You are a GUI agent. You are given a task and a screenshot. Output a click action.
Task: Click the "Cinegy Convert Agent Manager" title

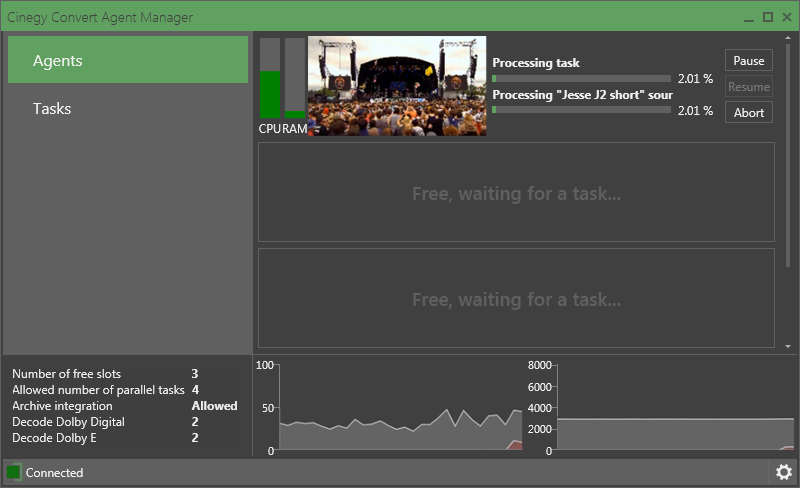(100, 17)
